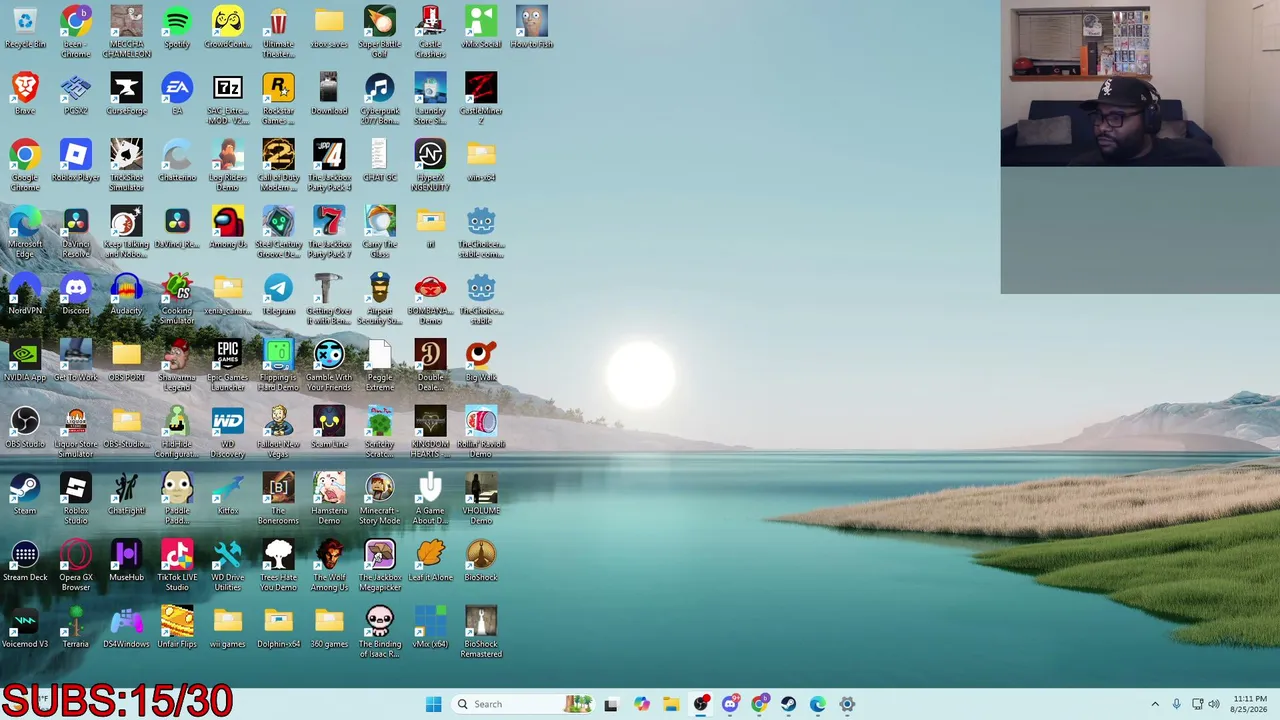The height and width of the screenshot is (720, 1280).
Task: Open the wii games desktop folder
Action: (228, 628)
